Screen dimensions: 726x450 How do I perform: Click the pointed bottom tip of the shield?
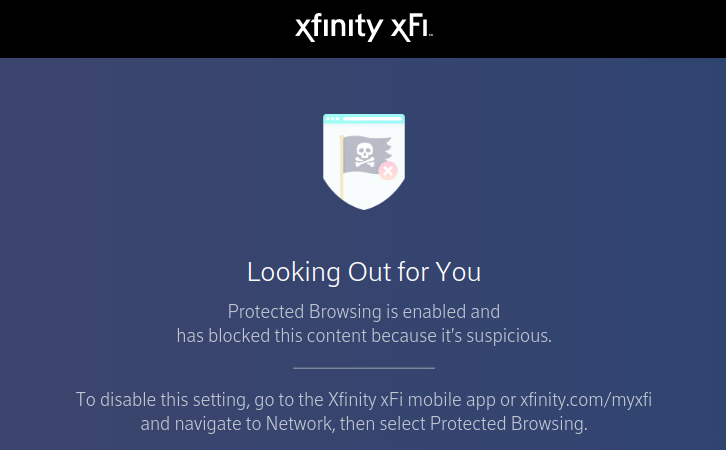(x=364, y=206)
